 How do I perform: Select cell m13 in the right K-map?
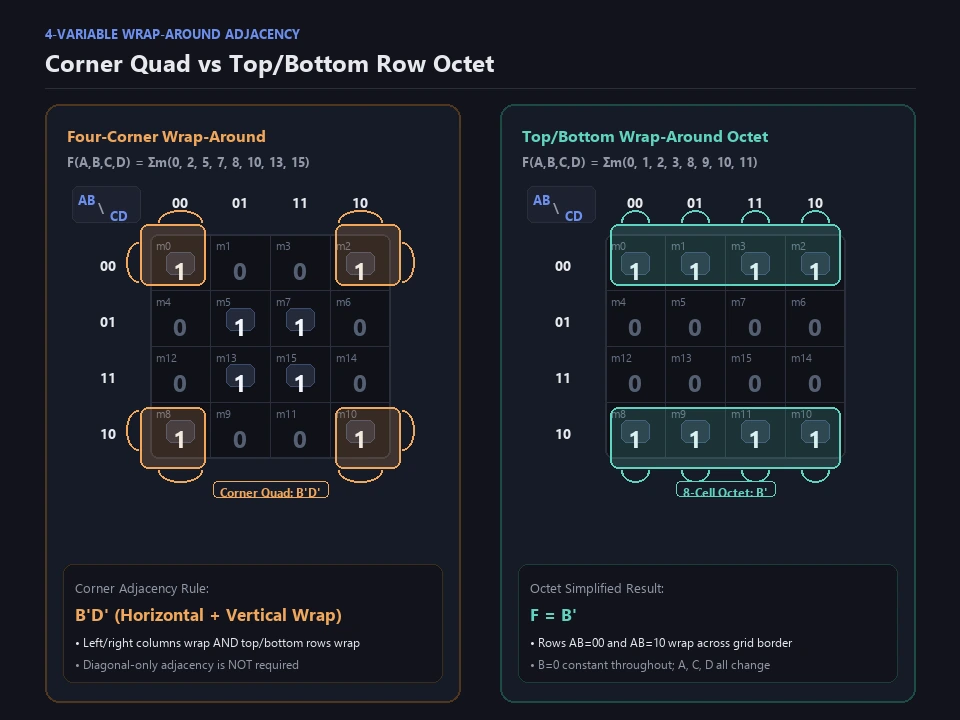(695, 375)
